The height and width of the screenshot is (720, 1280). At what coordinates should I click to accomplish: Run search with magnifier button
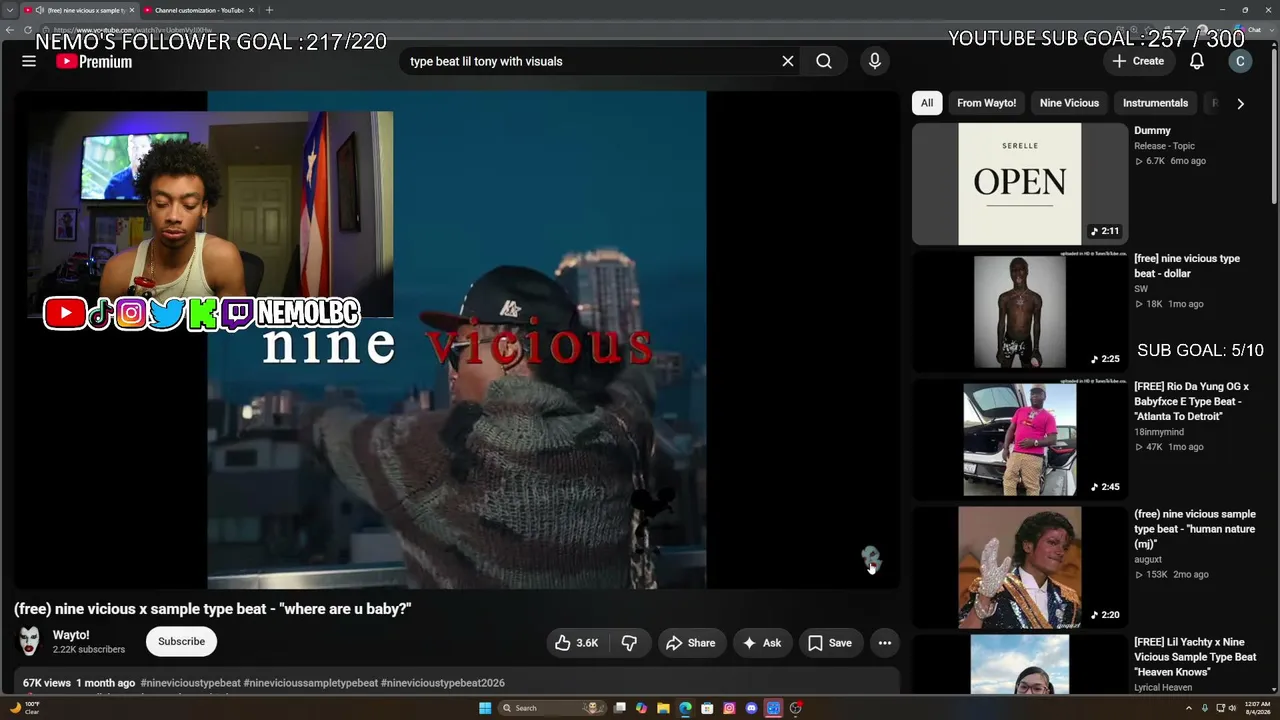coord(824,61)
